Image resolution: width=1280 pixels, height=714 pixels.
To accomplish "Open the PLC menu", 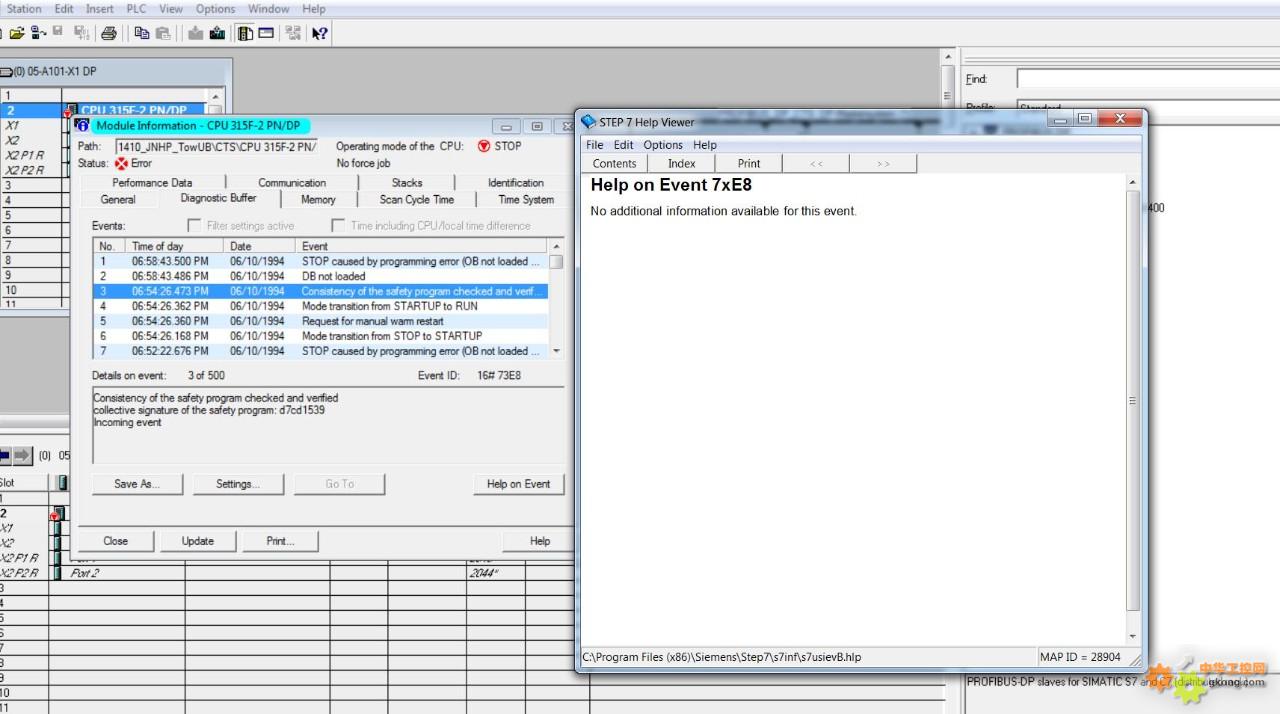I will [136, 9].
